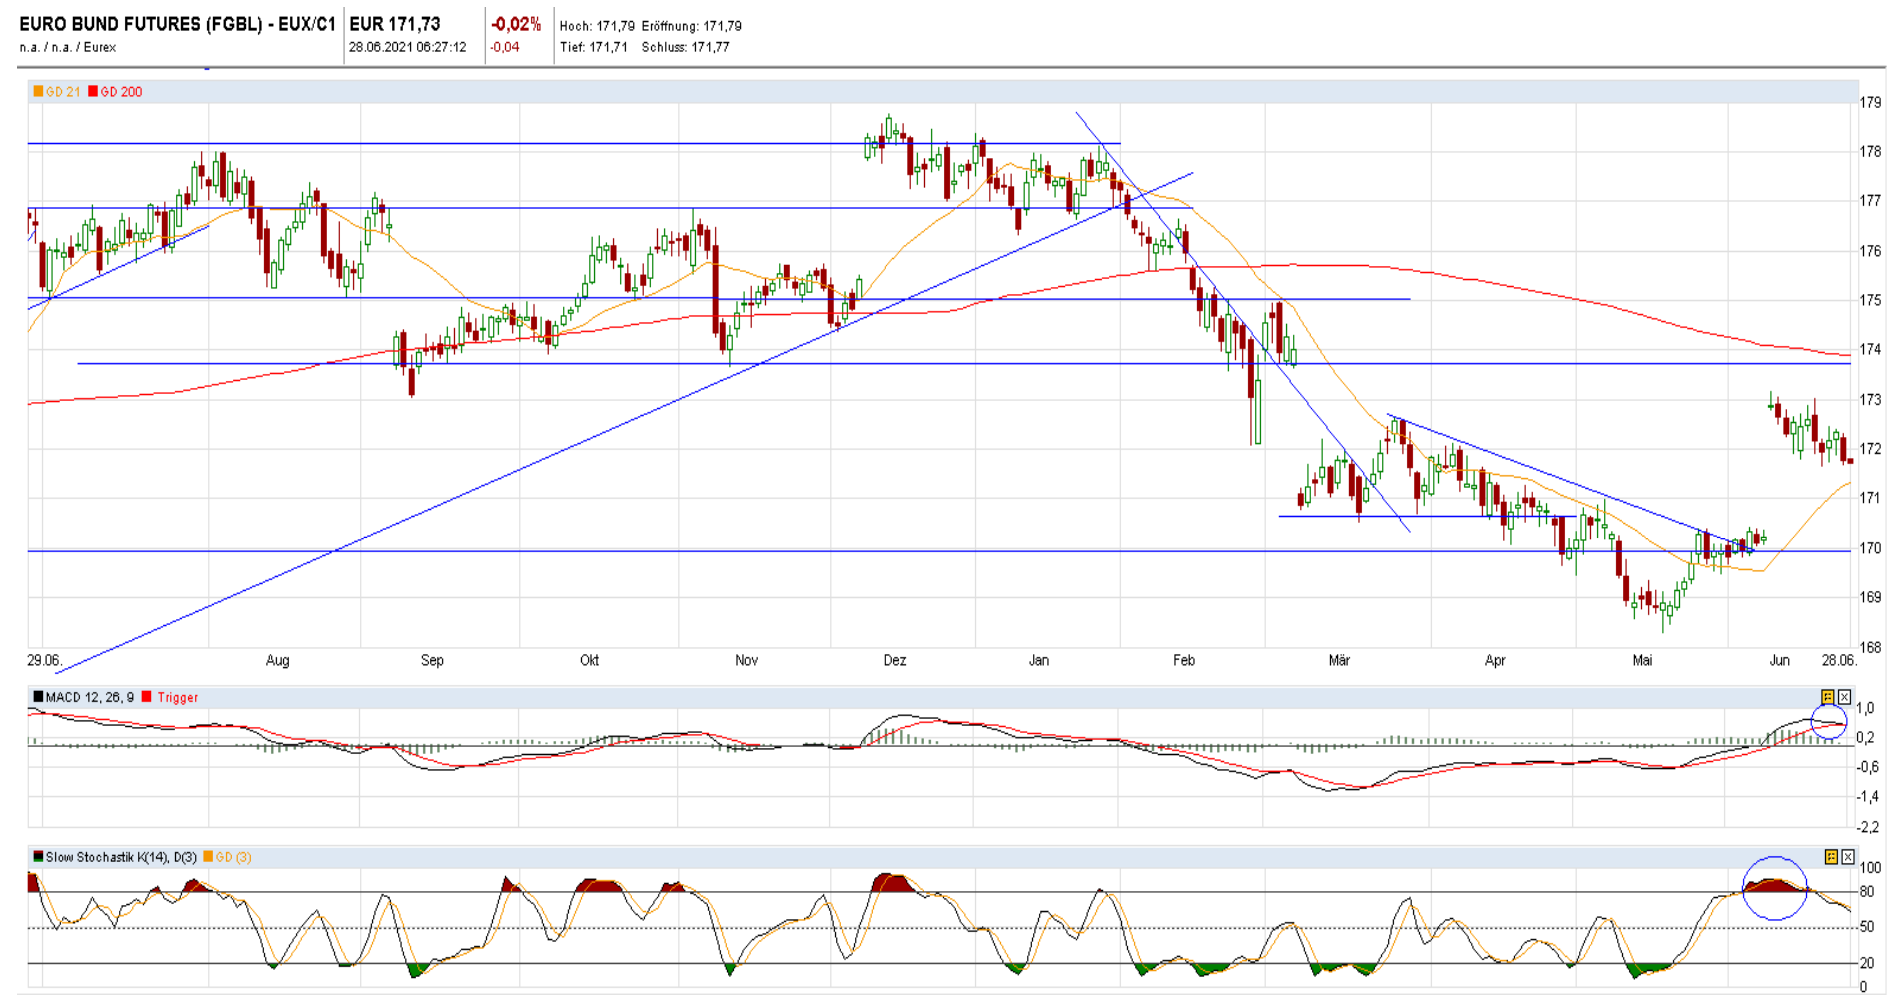The width and height of the screenshot is (1898, 1008).
Task: Click the 28.06.2021 06:27:12 timestamp
Action: pos(408,47)
